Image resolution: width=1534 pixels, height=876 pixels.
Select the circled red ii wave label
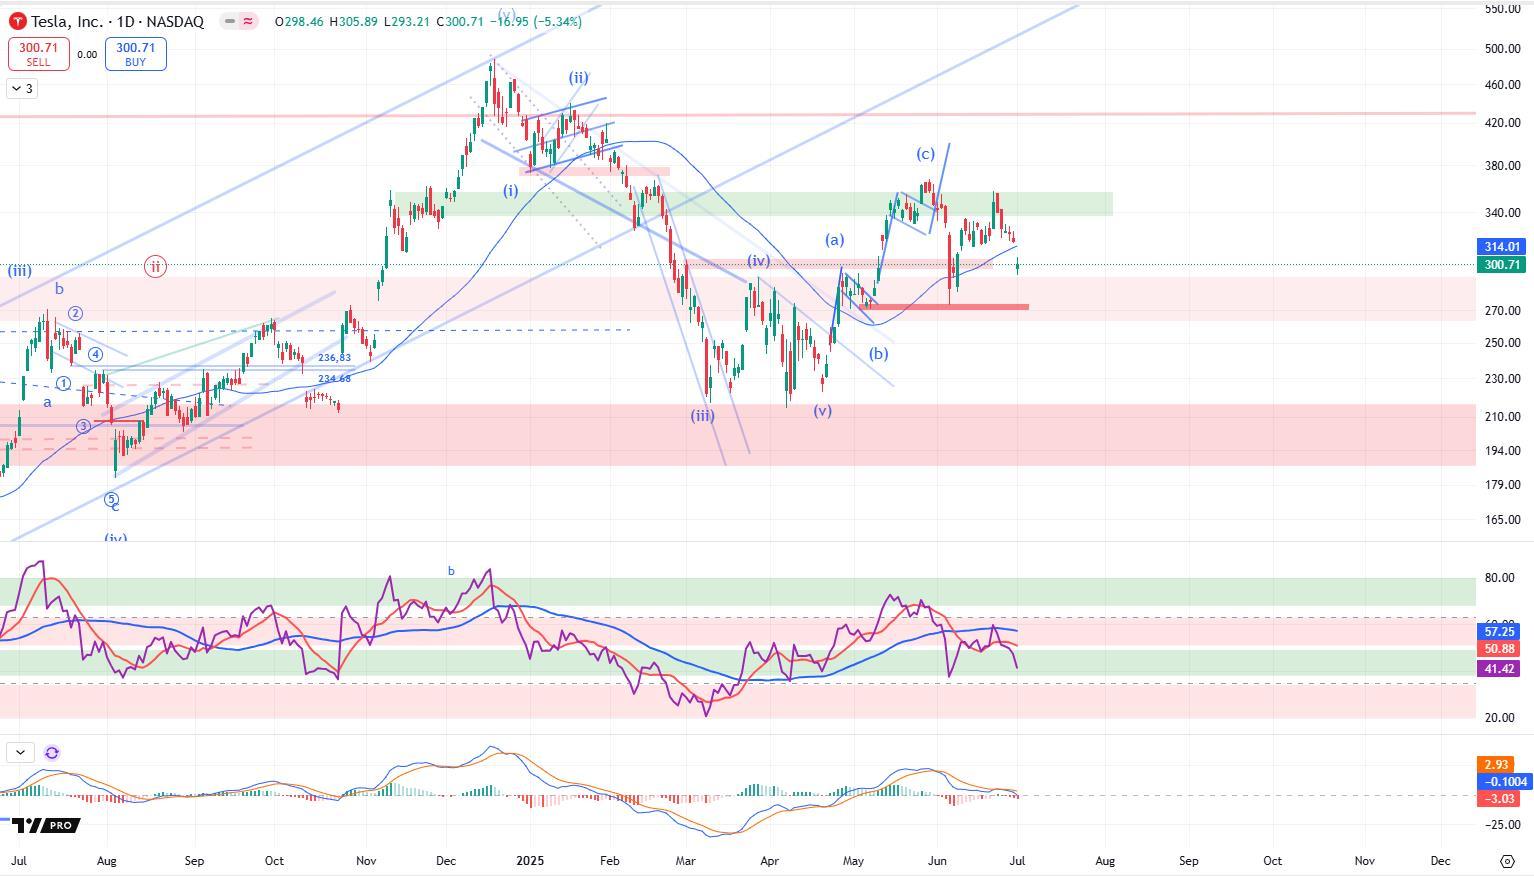155,267
